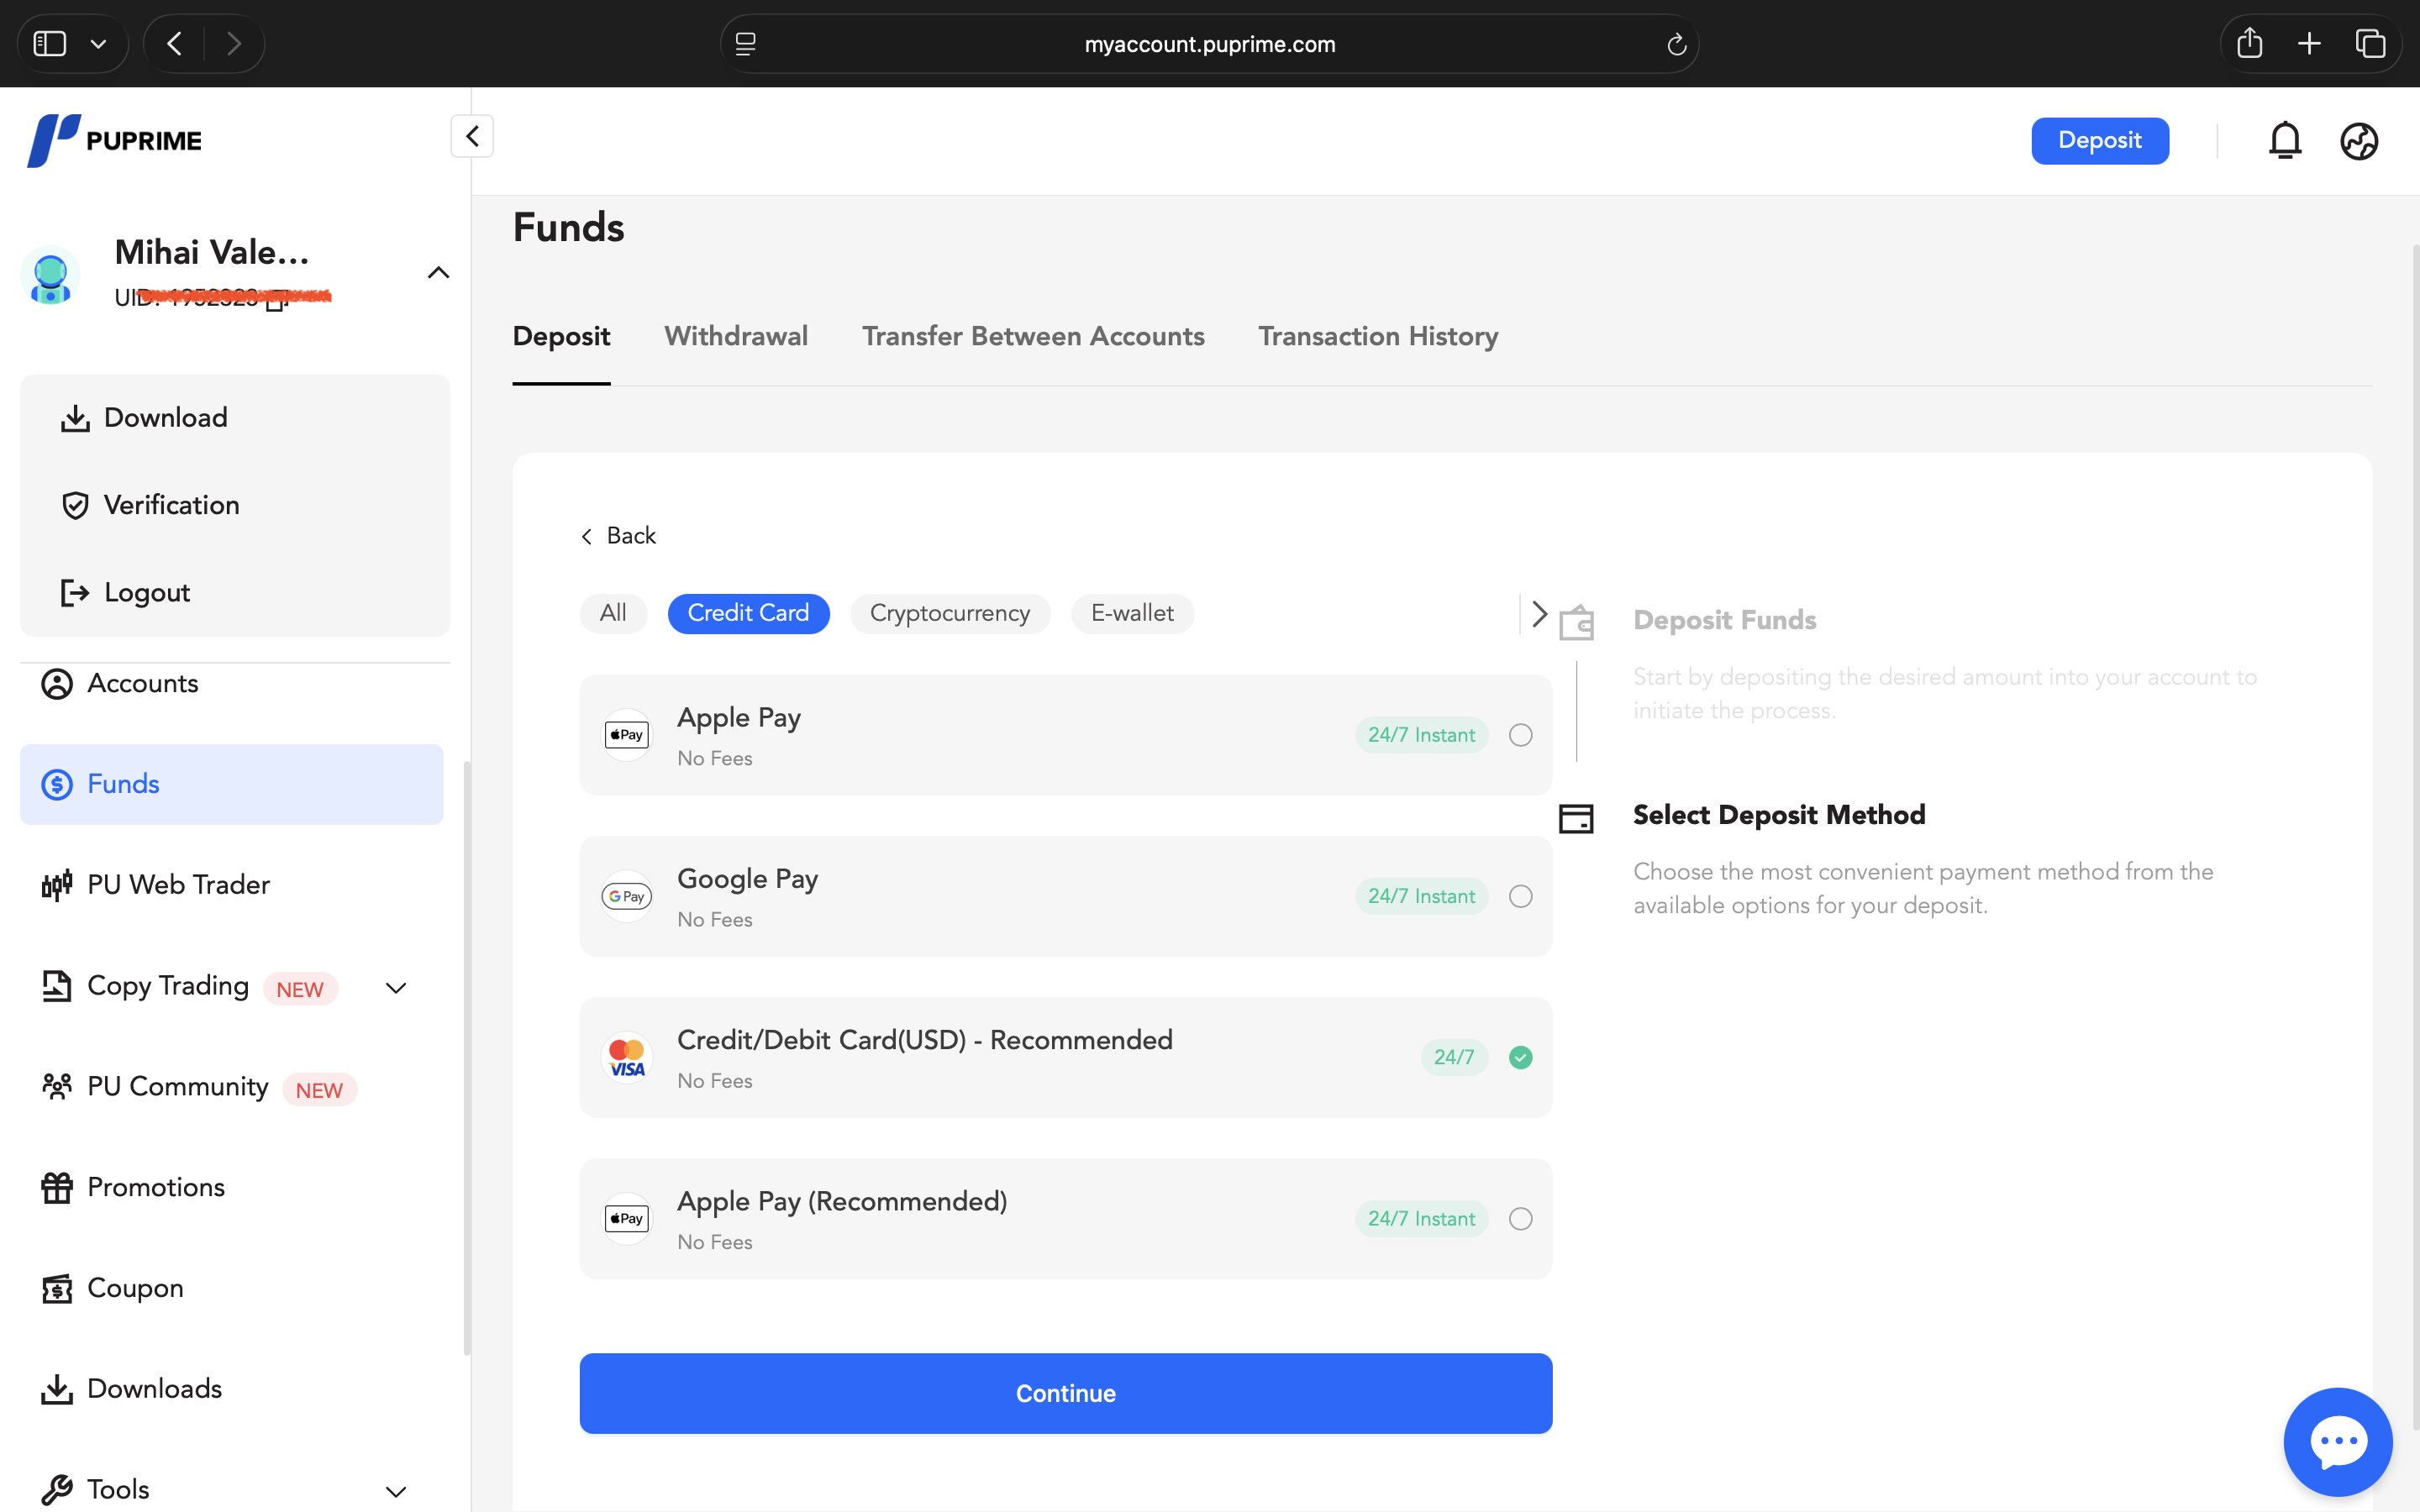This screenshot has height=1512, width=2420.
Task: Toggle the Credit/Debit Card(USD) selected radio
Action: point(1520,1057)
